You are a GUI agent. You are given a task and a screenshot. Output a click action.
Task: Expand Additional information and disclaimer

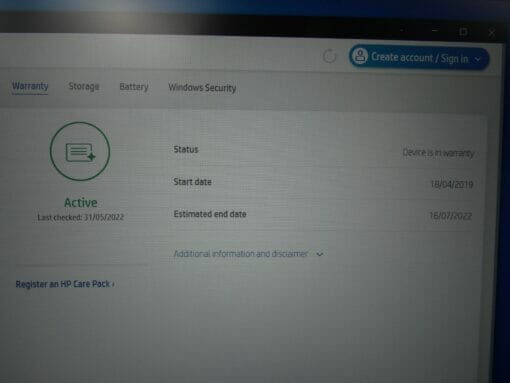pyautogui.click(x=248, y=254)
